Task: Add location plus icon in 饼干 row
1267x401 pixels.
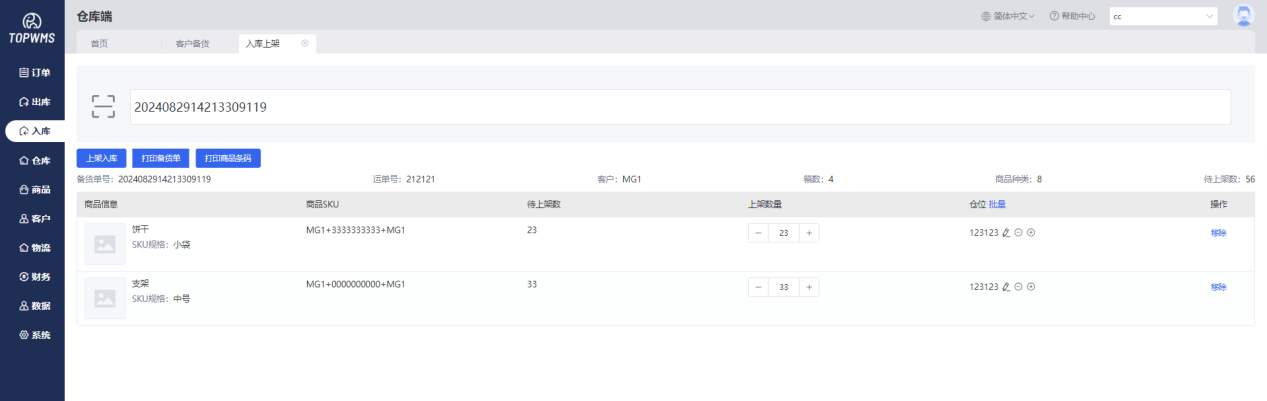Action: pyautogui.click(x=1031, y=233)
